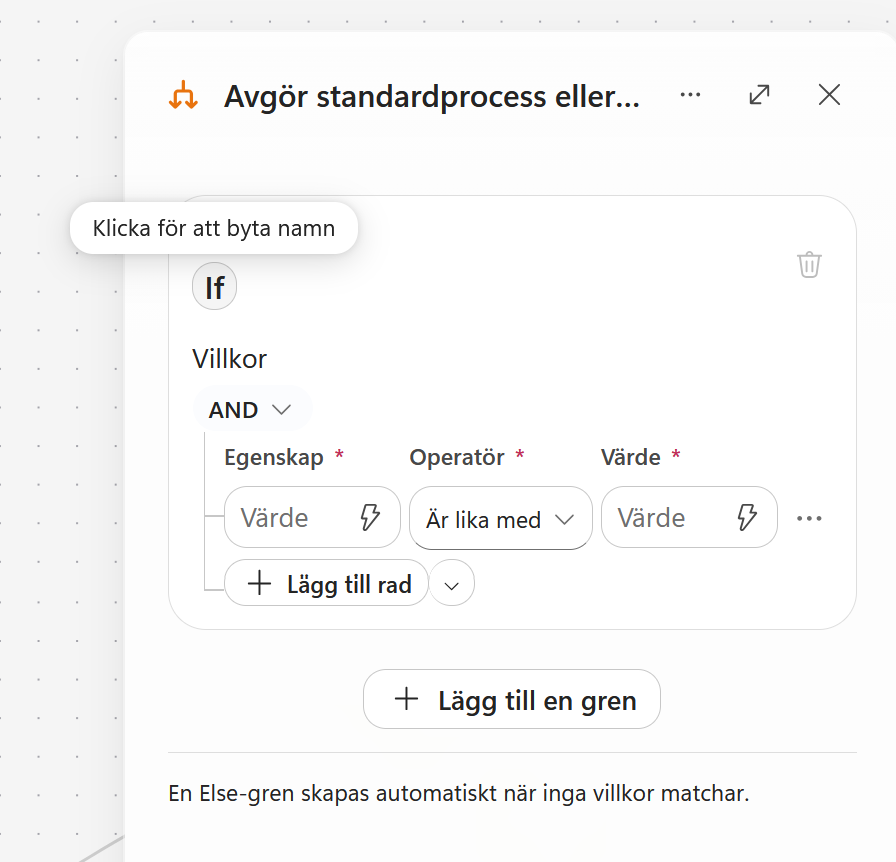Open the AND logic operator dropdown

pos(251,410)
